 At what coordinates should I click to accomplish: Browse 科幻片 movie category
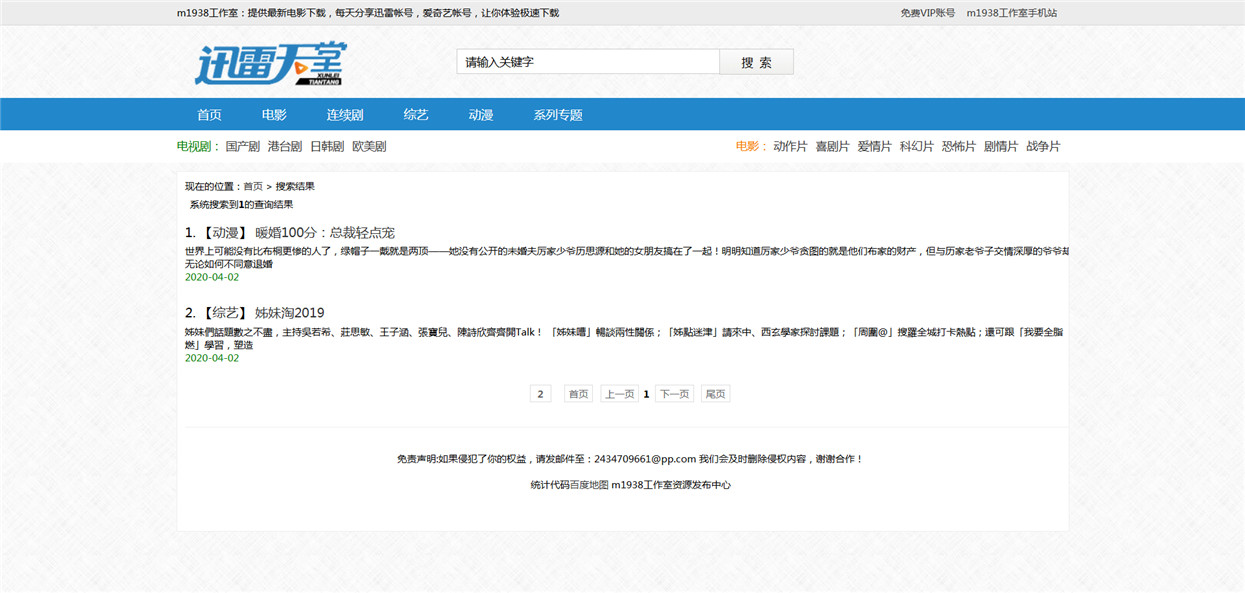[x=916, y=146]
